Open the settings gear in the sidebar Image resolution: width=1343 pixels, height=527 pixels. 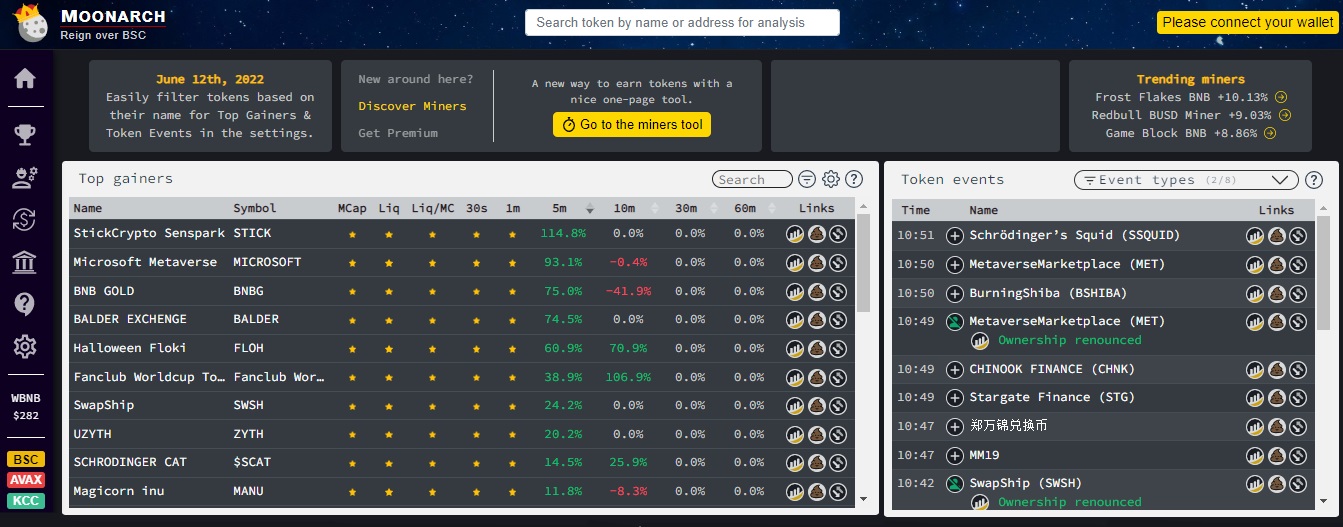(25, 347)
